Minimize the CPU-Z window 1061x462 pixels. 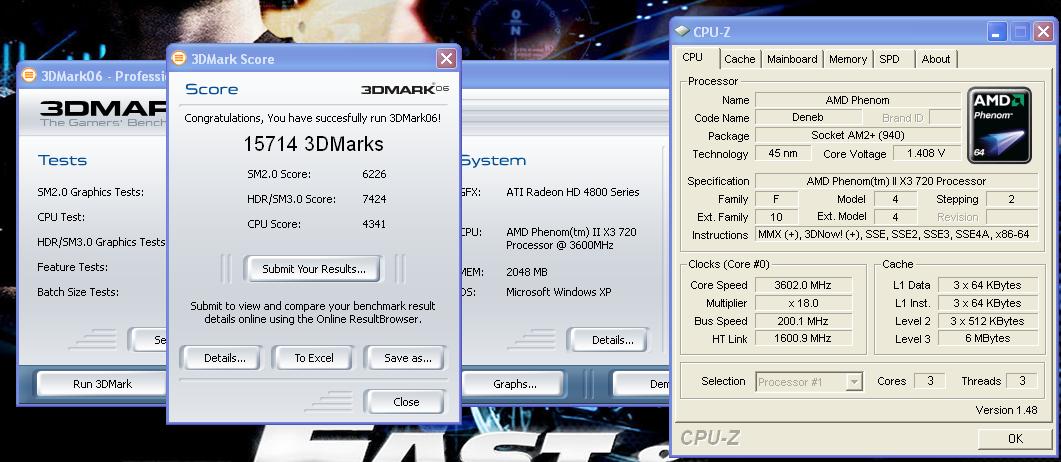(x=996, y=32)
